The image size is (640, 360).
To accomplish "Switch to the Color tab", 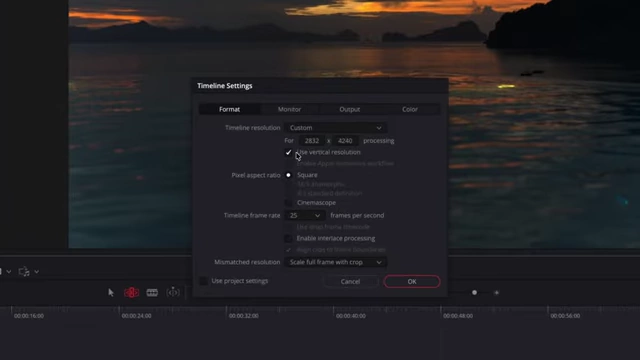I will pyautogui.click(x=410, y=109).
